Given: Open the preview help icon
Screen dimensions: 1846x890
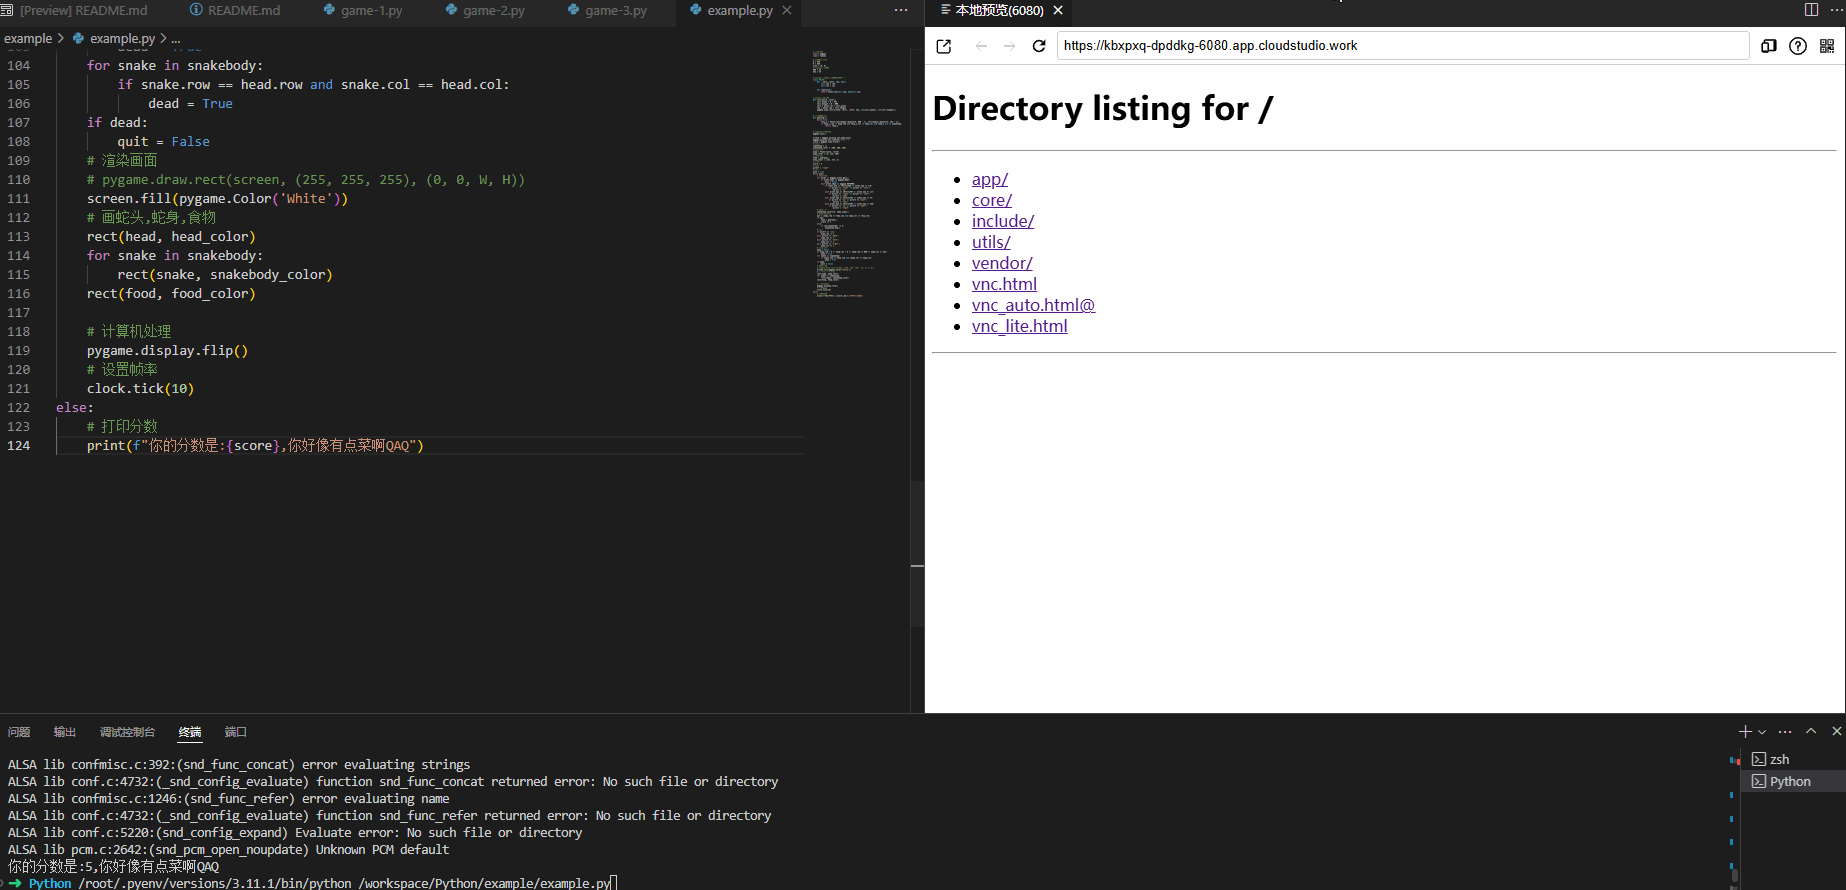Looking at the screenshot, I should [x=1798, y=46].
